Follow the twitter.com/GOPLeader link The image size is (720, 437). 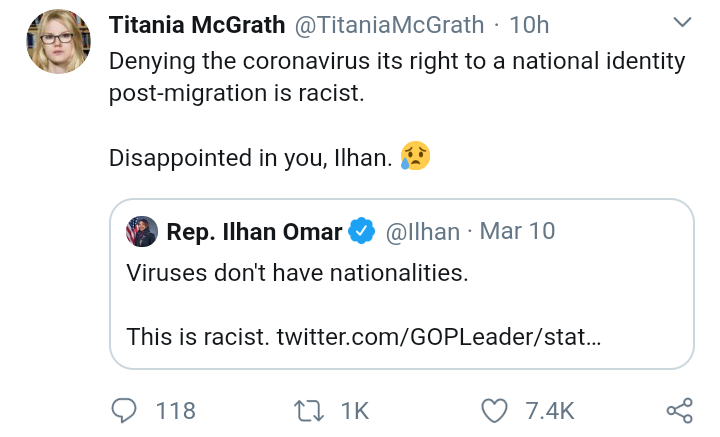click(x=436, y=336)
